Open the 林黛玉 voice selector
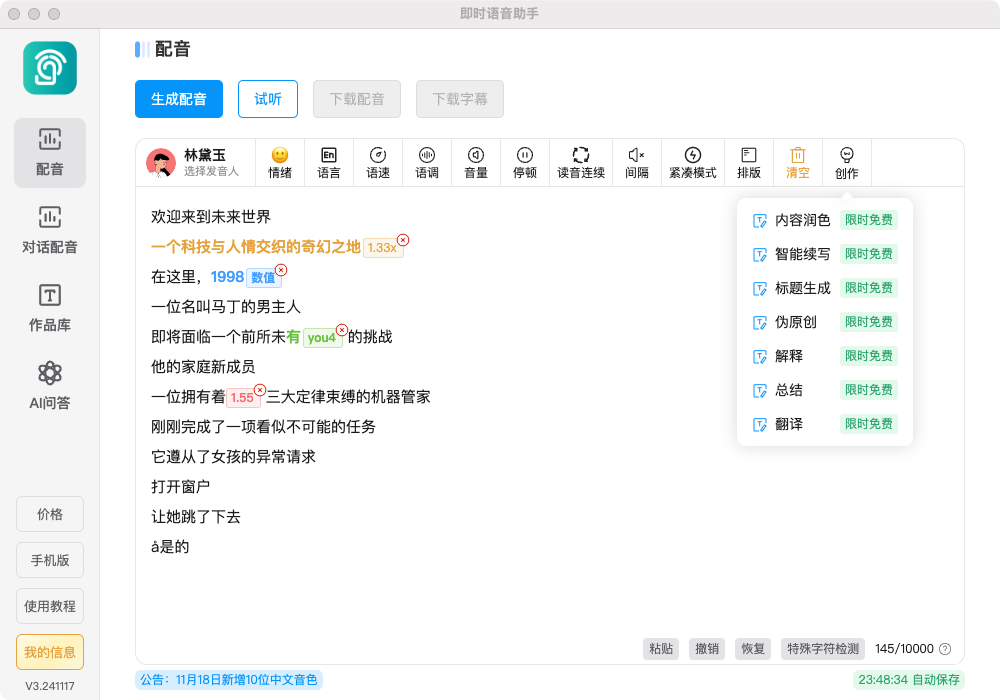The height and width of the screenshot is (700, 1000). [x=196, y=163]
